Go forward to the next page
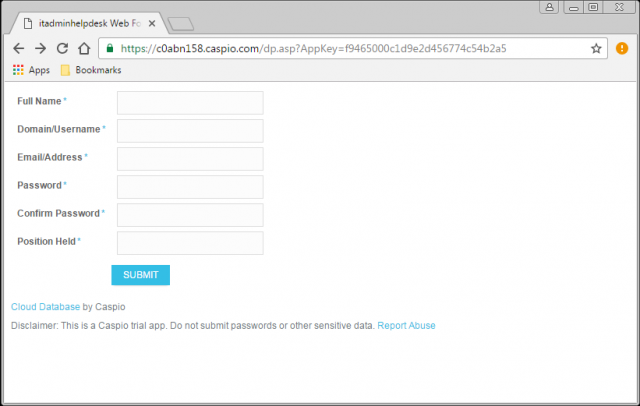 coord(40,49)
